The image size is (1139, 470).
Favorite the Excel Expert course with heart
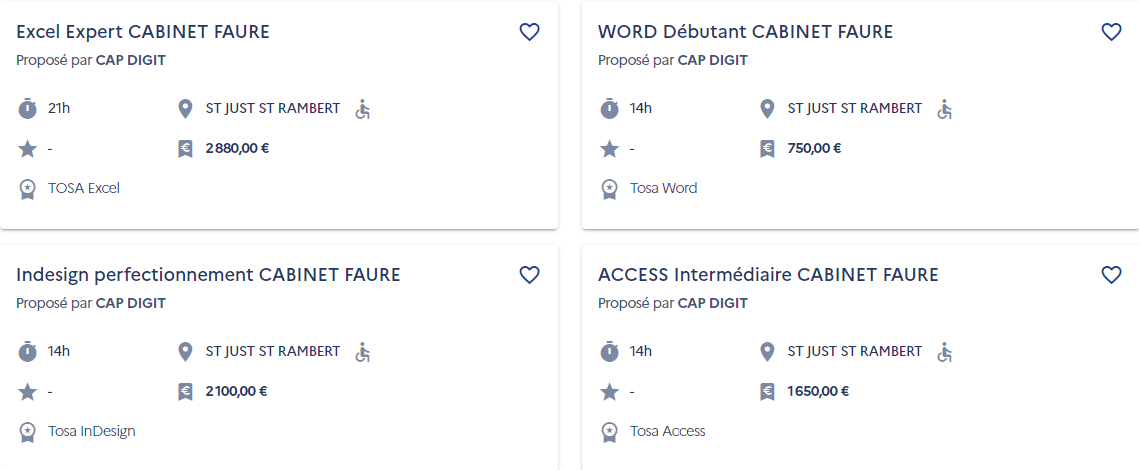point(530,32)
